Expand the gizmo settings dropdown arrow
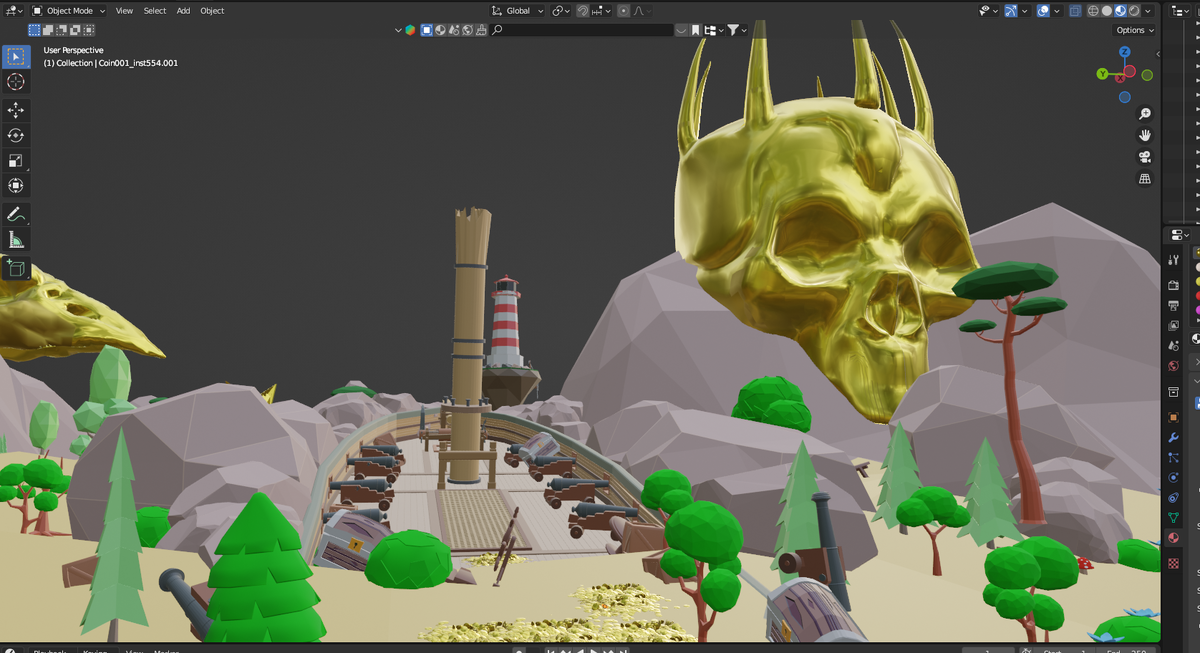 (1025, 11)
